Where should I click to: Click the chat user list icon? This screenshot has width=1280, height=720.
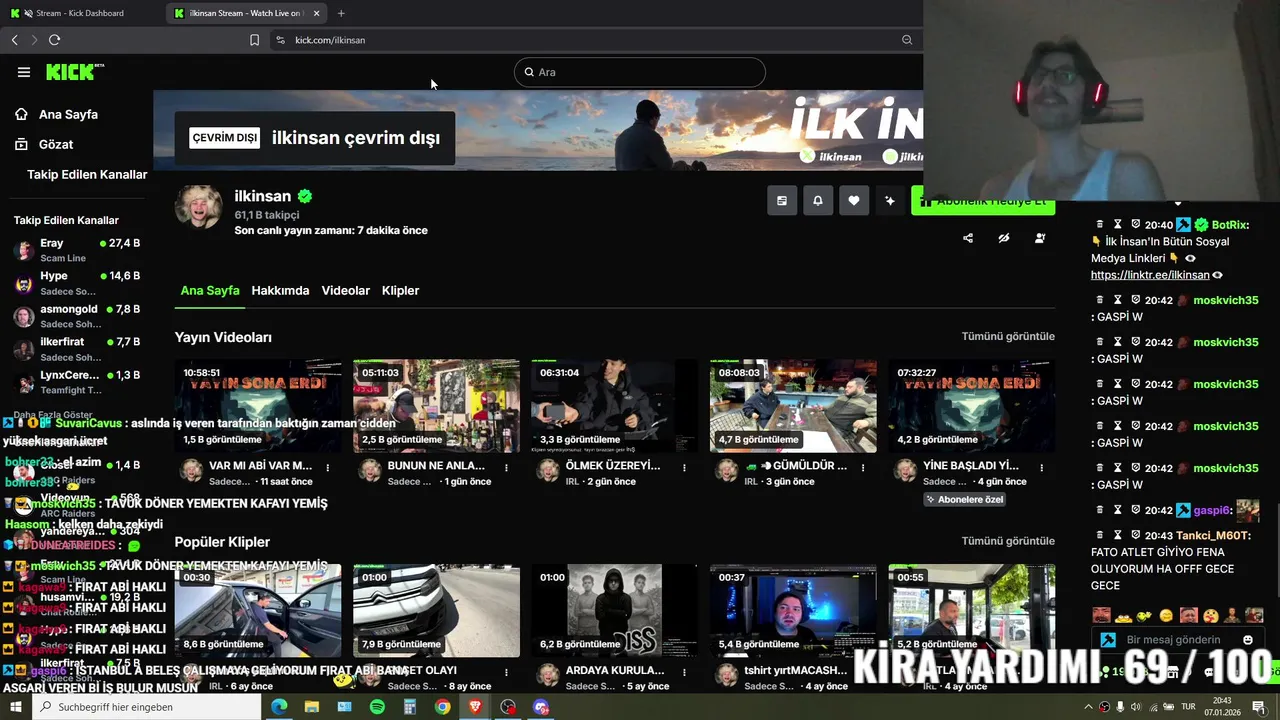[1040, 238]
